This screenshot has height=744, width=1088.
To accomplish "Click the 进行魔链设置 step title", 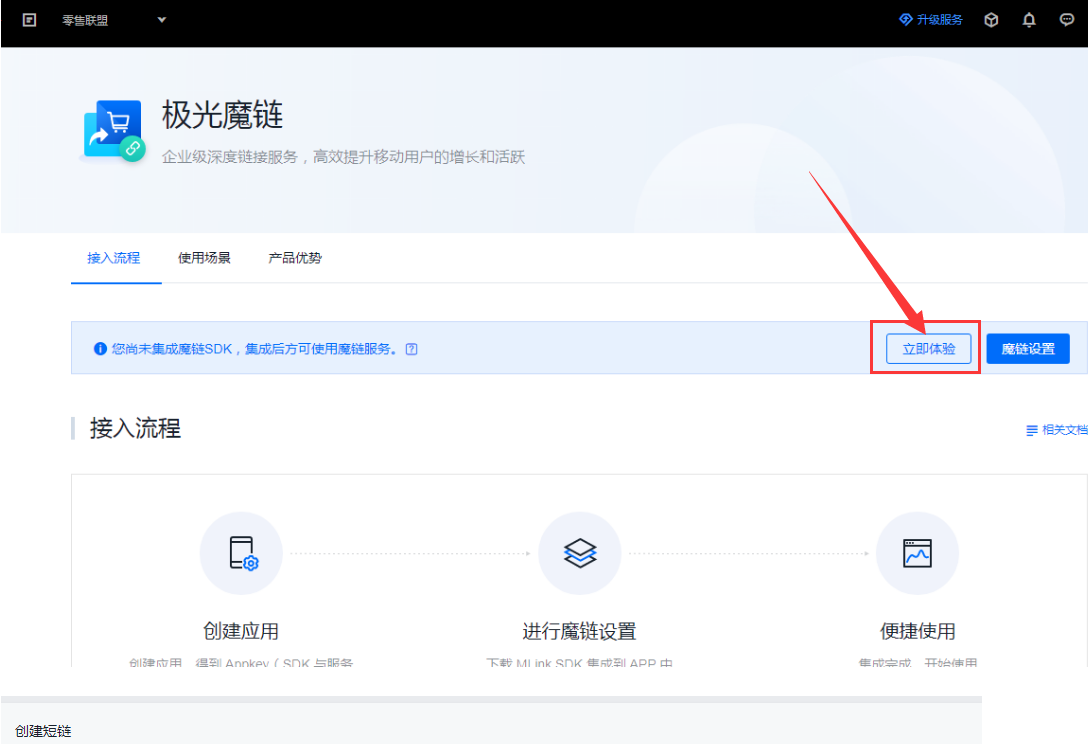I will (579, 631).
